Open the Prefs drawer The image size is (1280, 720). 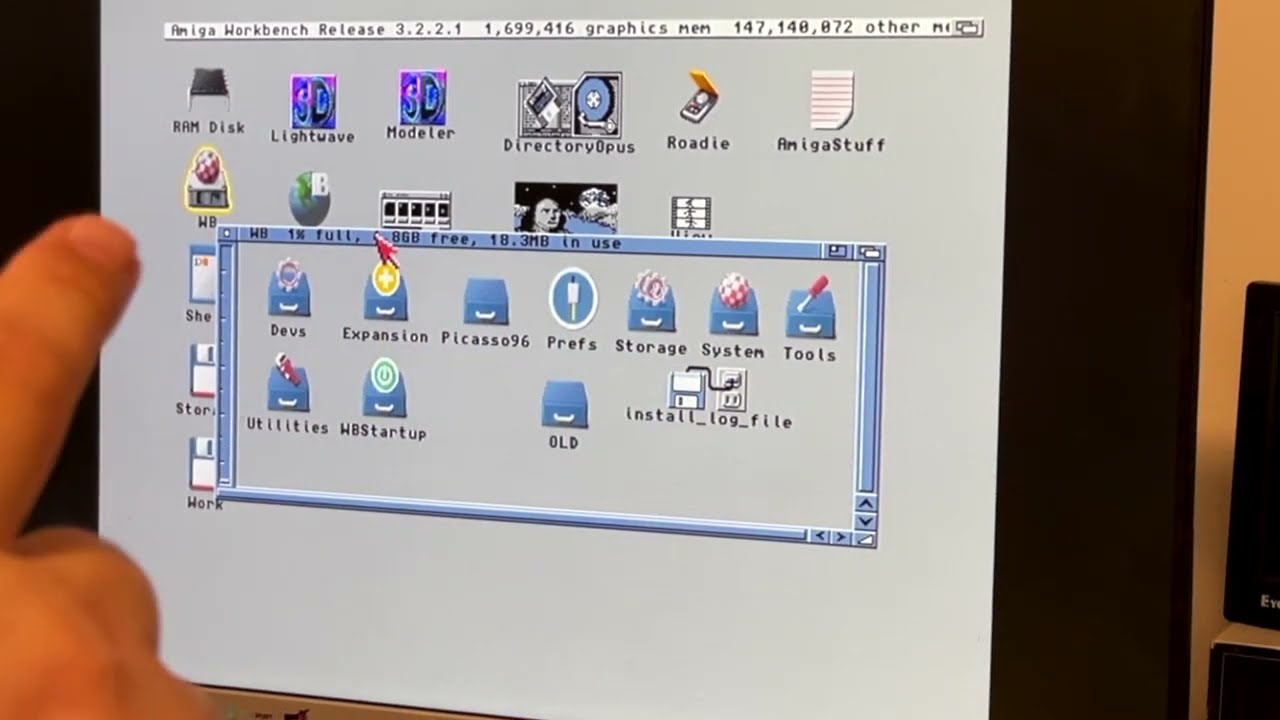[x=573, y=299]
